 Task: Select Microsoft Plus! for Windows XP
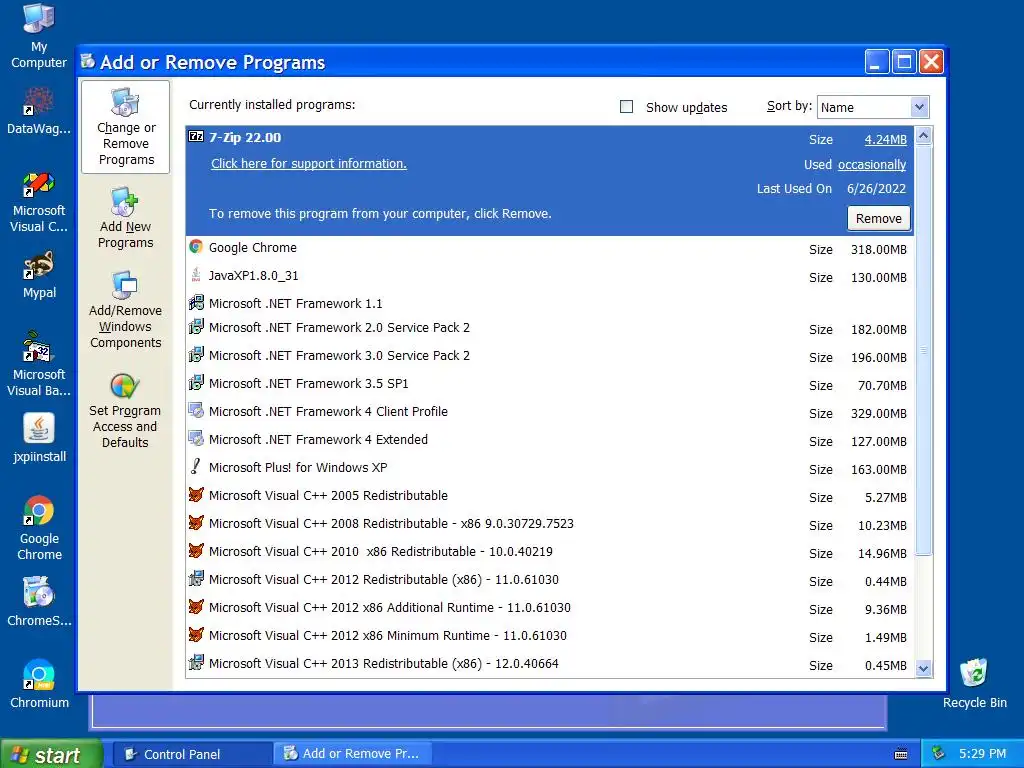coord(549,468)
